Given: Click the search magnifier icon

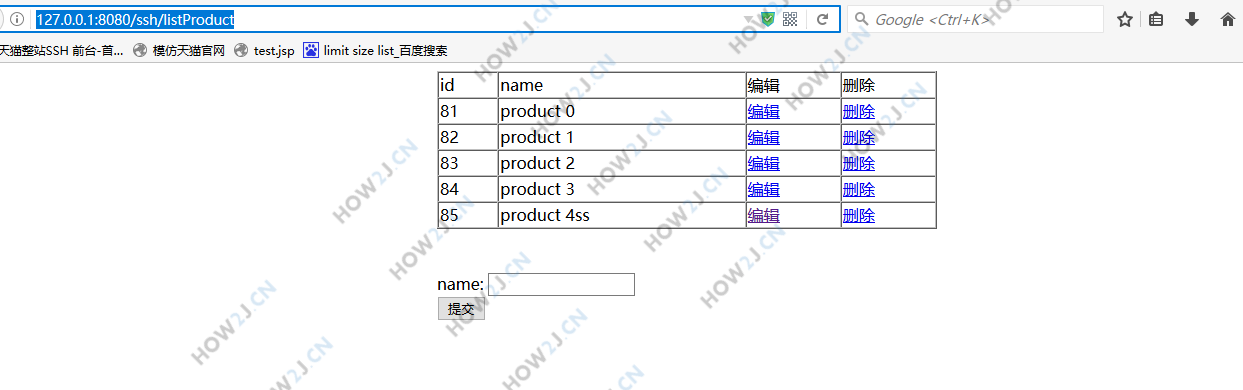Looking at the screenshot, I should pos(861,19).
